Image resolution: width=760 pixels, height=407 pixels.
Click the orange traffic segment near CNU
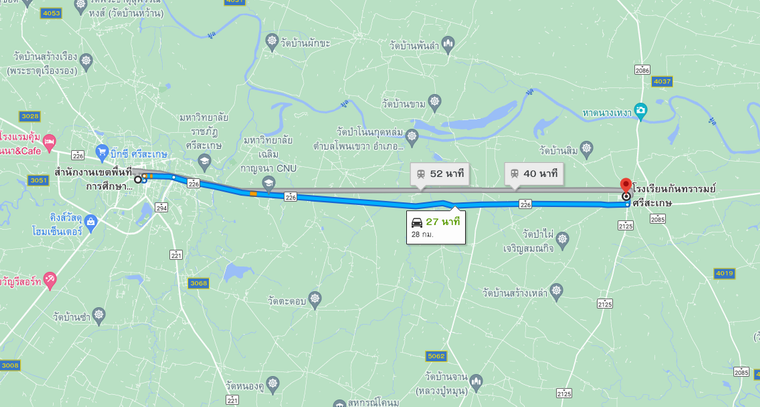point(253,194)
